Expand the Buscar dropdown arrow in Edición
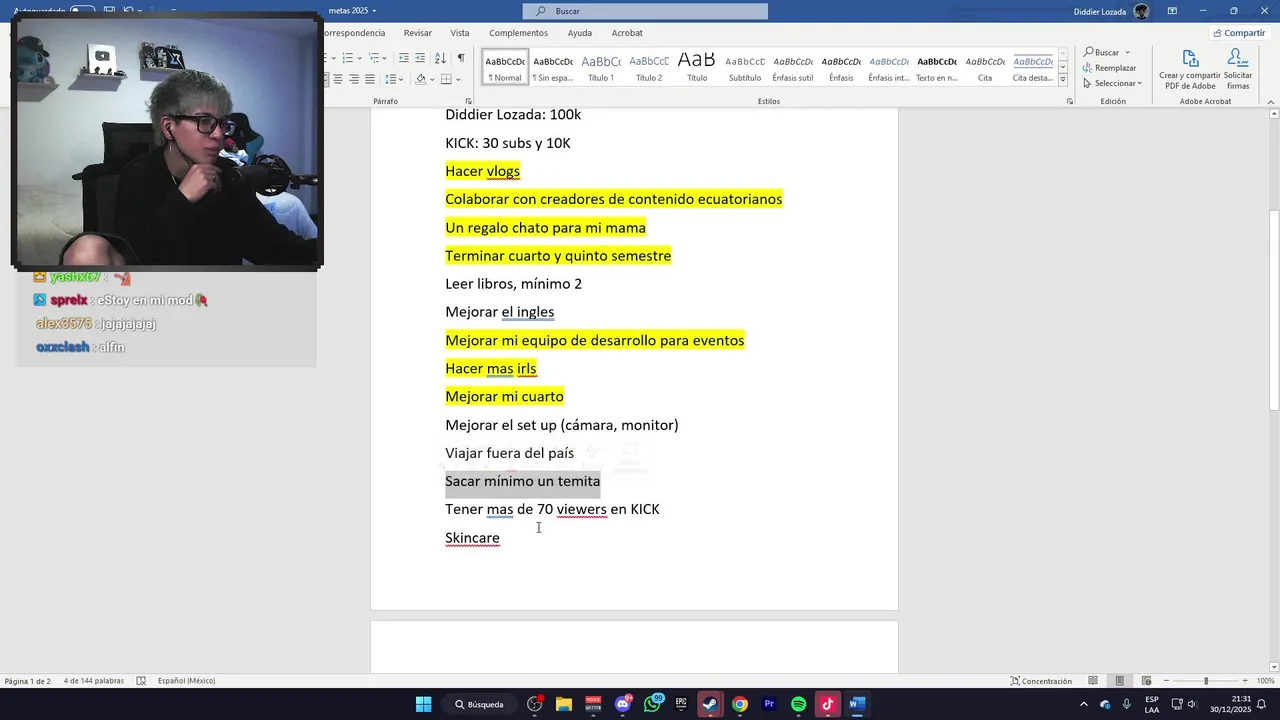Viewport: 1280px width, 720px height. pos(1127,53)
